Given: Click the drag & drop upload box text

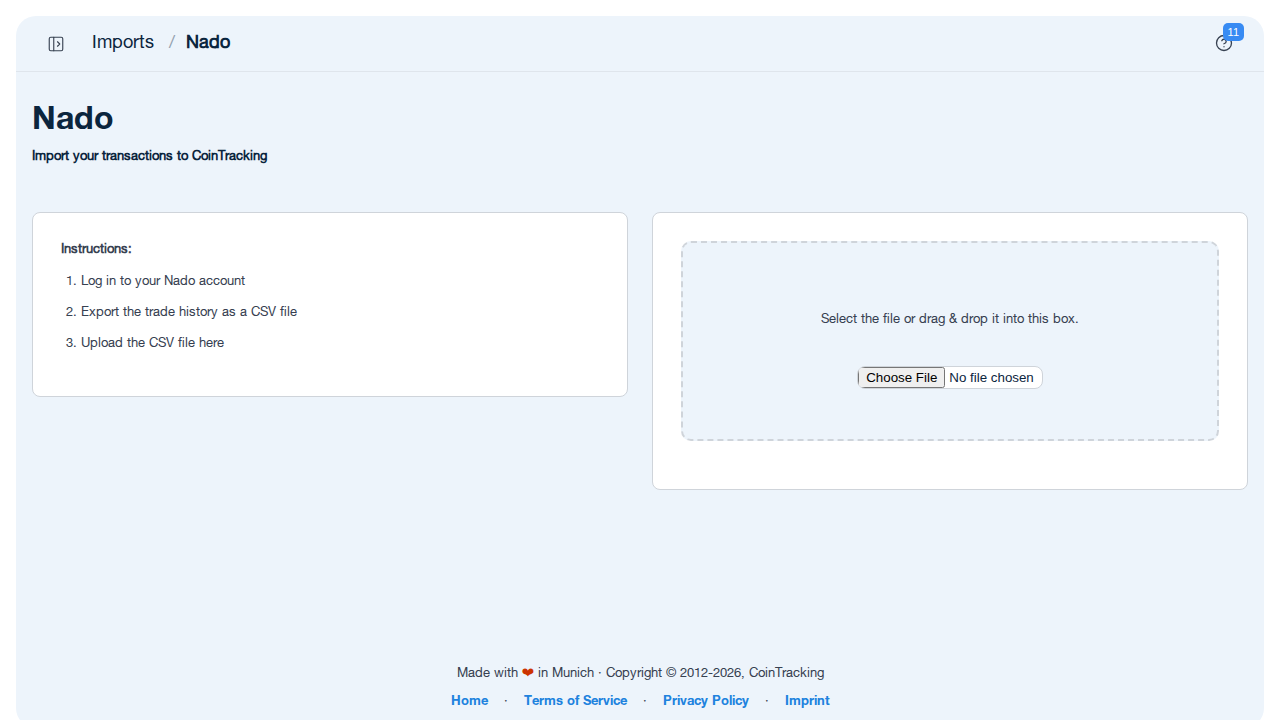Looking at the screenshot, I should point(949,318).
